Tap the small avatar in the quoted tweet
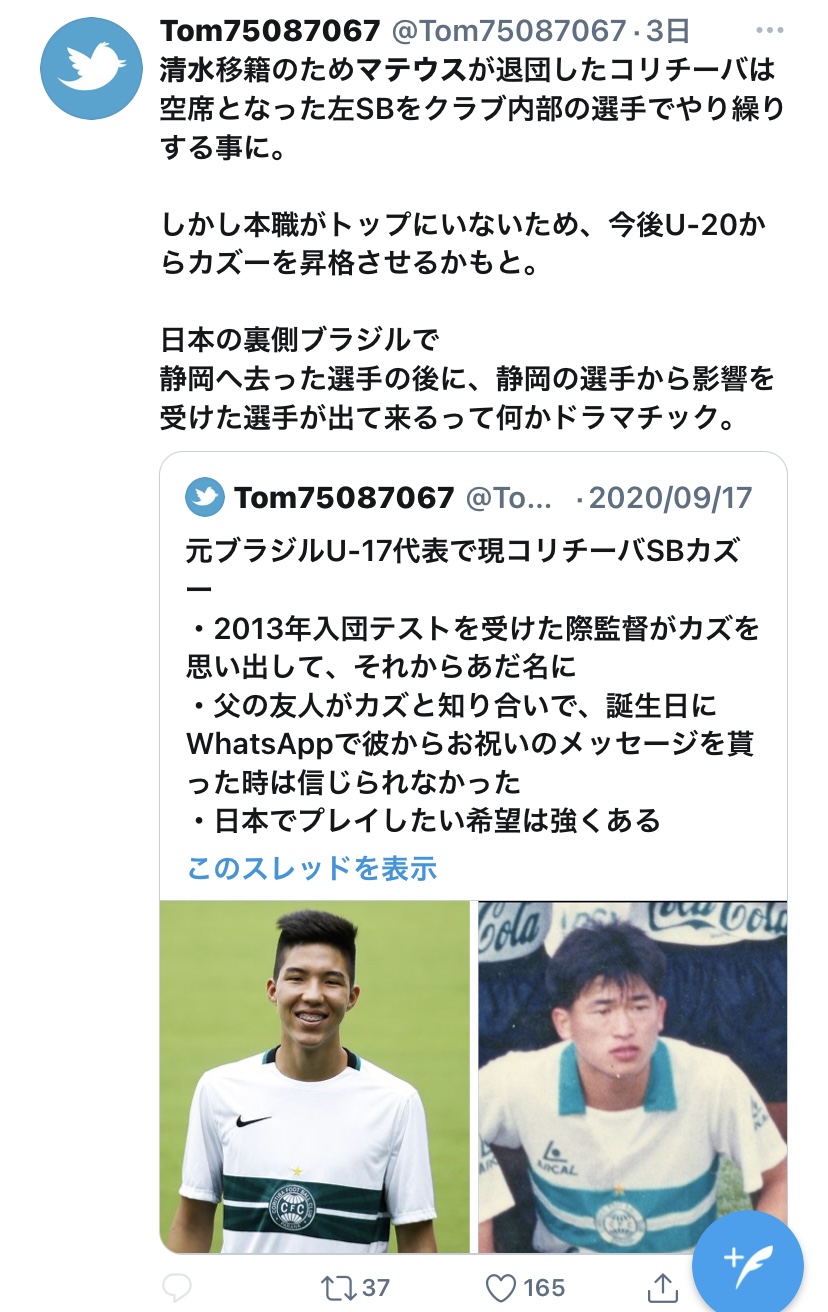 click(x=205, y=497)
